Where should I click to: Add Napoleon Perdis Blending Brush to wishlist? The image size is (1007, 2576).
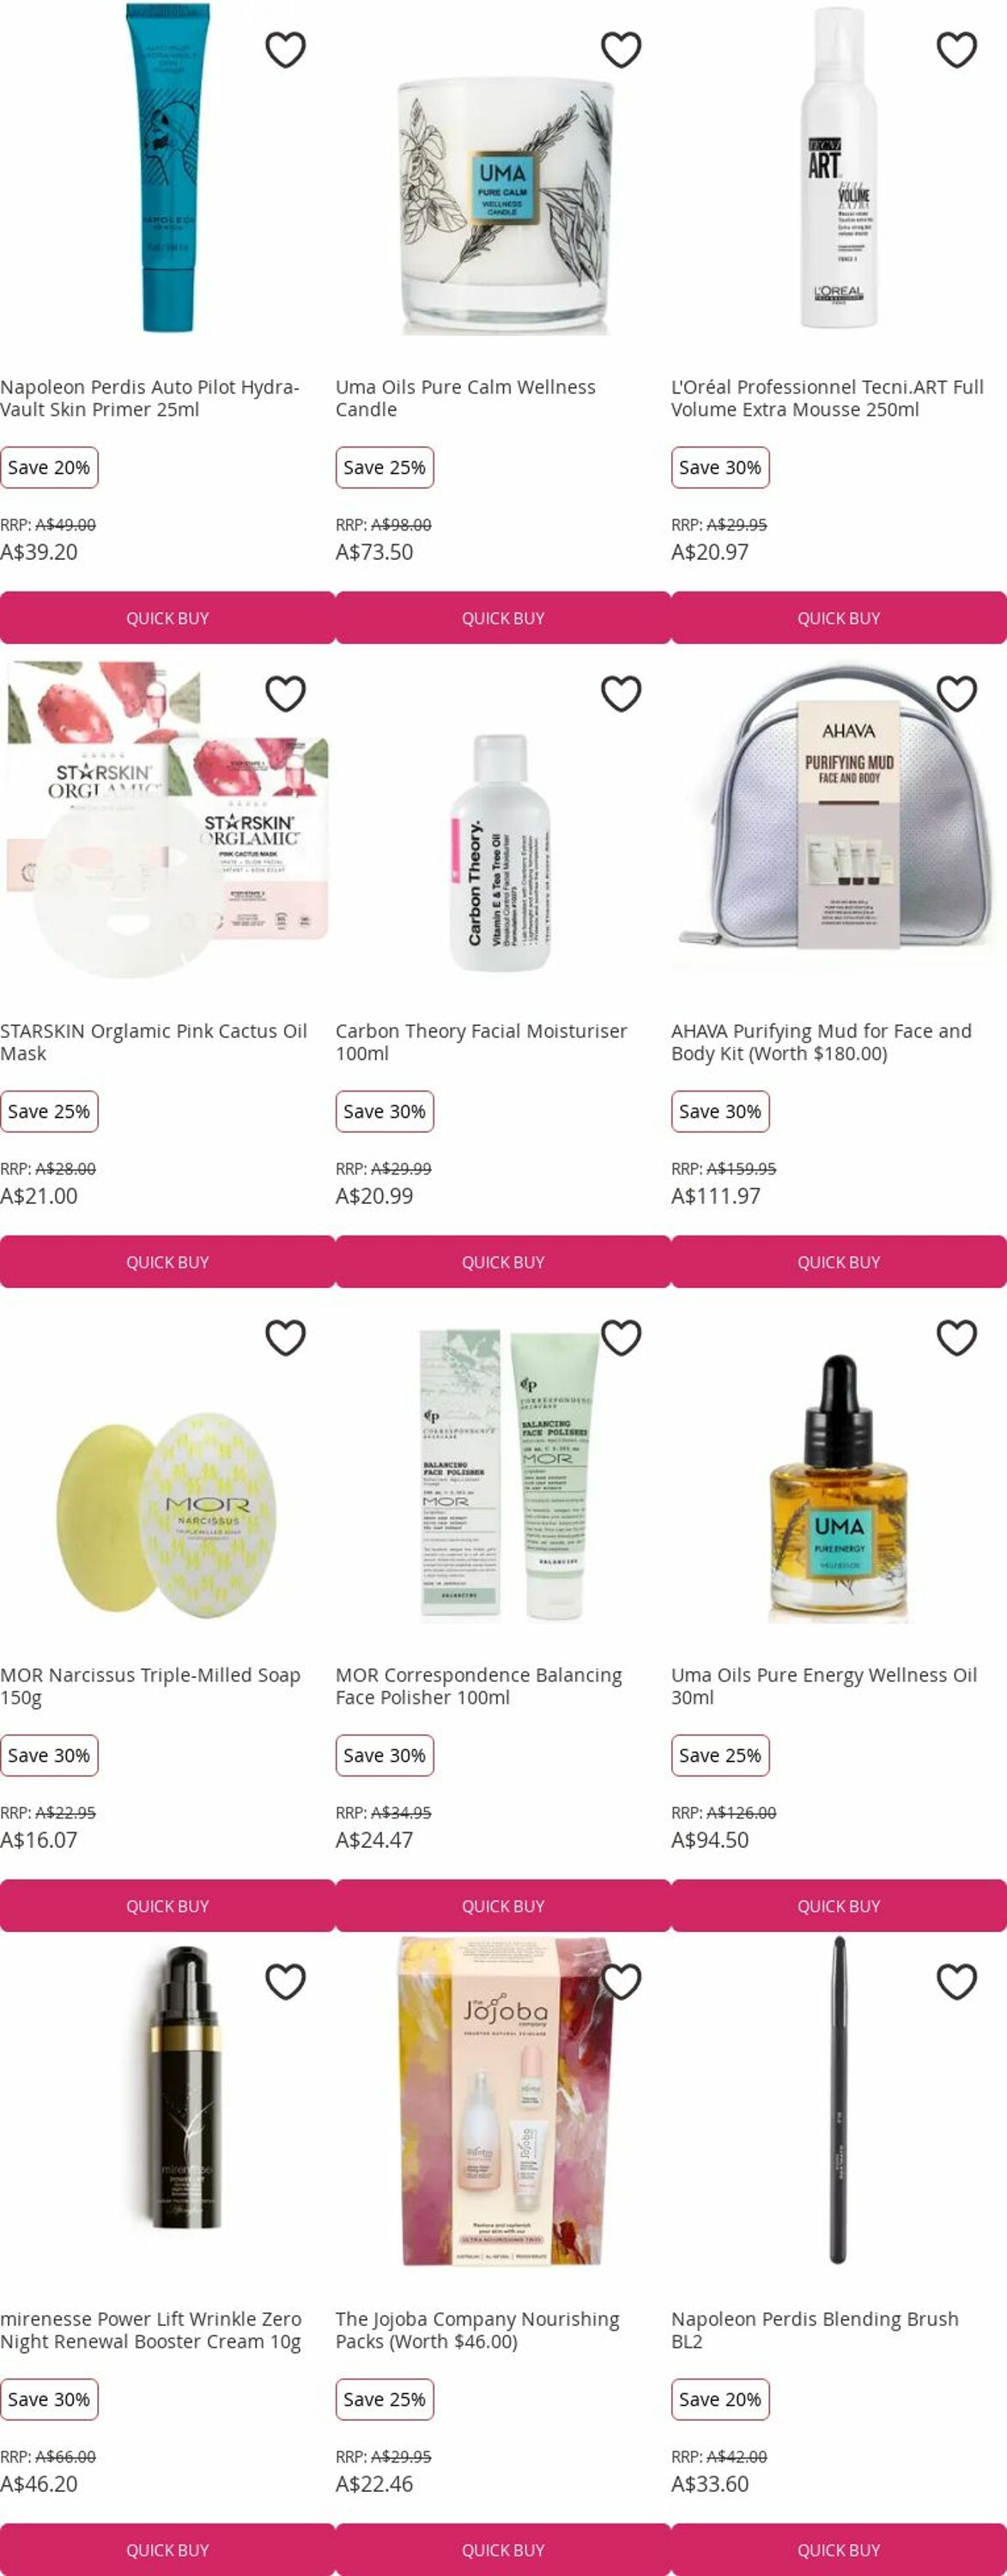pyautogui.click(x=957, y=1981)
